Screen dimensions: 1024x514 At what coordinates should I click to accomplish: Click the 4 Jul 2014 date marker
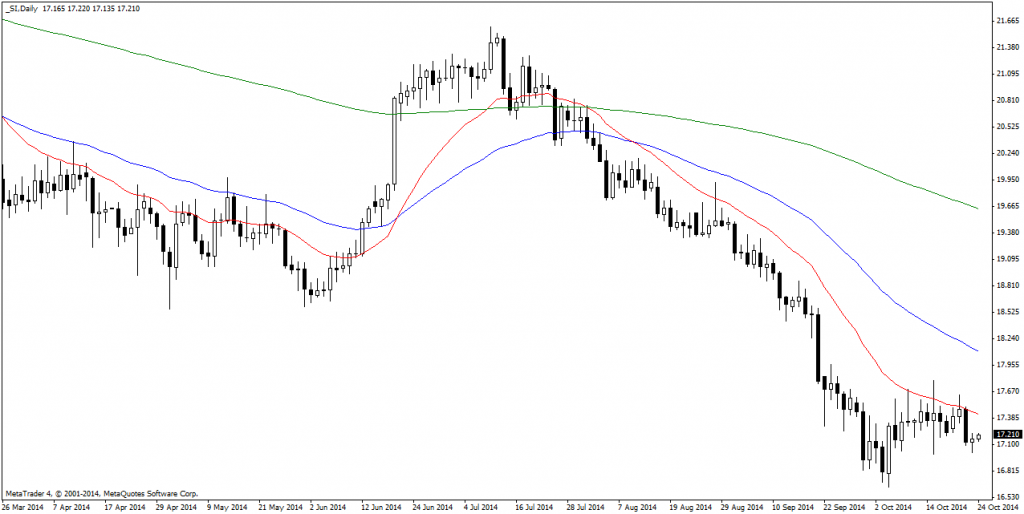point(485,507)
